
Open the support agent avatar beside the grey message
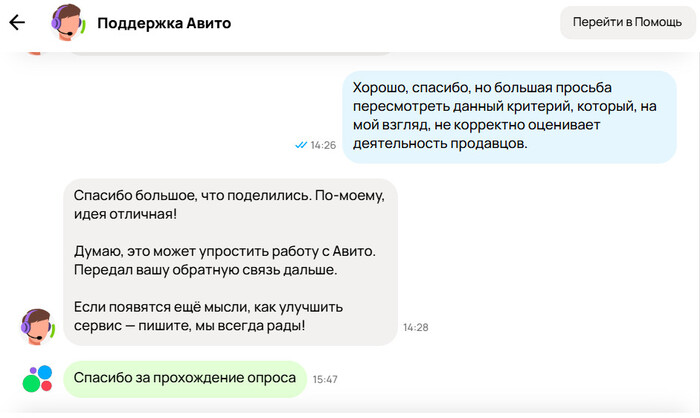[x=37, y=324]
